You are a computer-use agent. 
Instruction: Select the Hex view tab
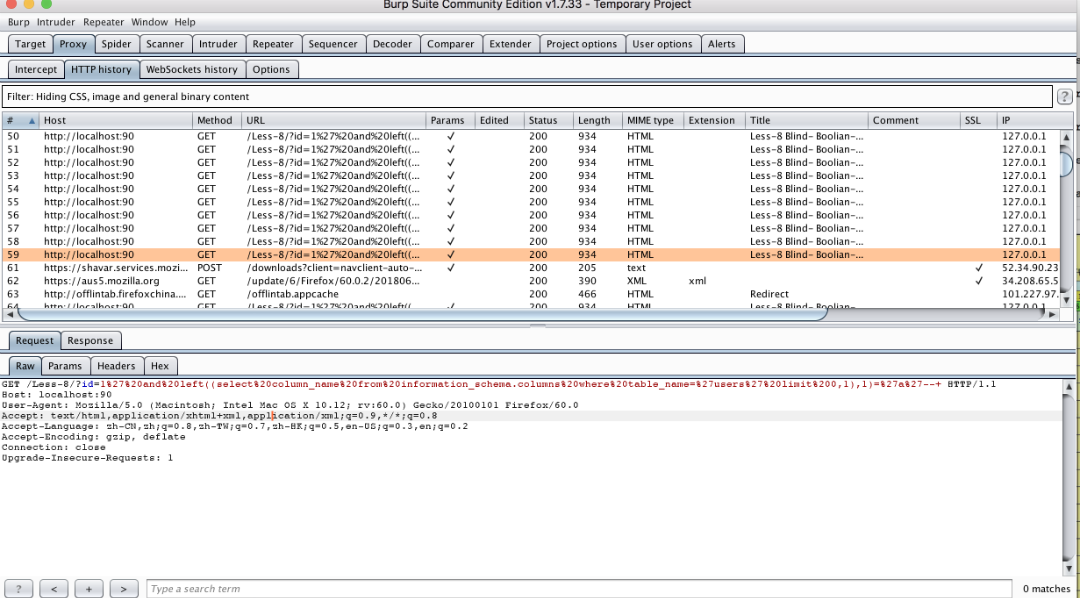tap(160, 366)
